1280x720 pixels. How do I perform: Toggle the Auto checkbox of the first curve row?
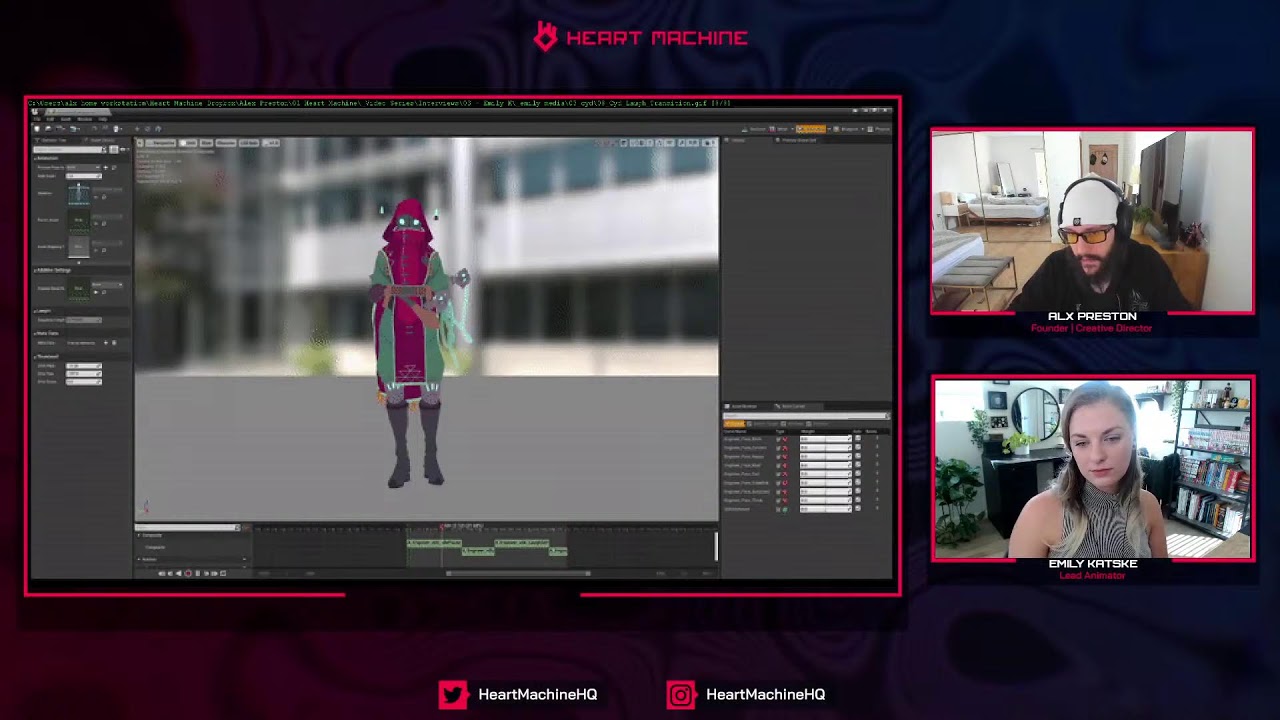pyautogui.click(x=858, y=438)
